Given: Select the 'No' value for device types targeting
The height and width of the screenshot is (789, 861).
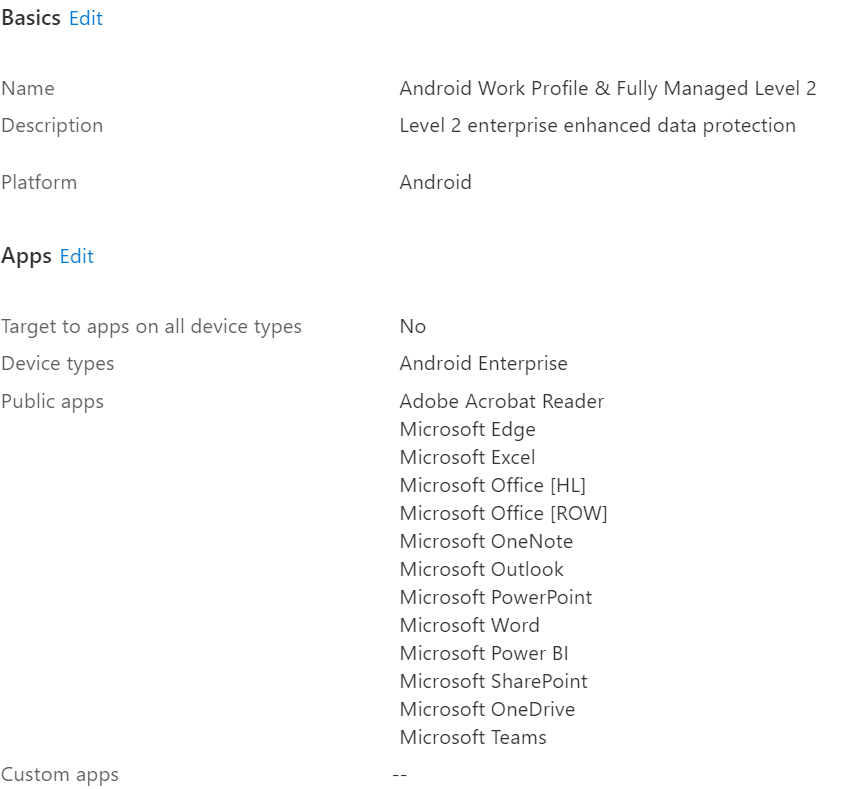Looking at the screenshot, I should [x=412, y=326].
